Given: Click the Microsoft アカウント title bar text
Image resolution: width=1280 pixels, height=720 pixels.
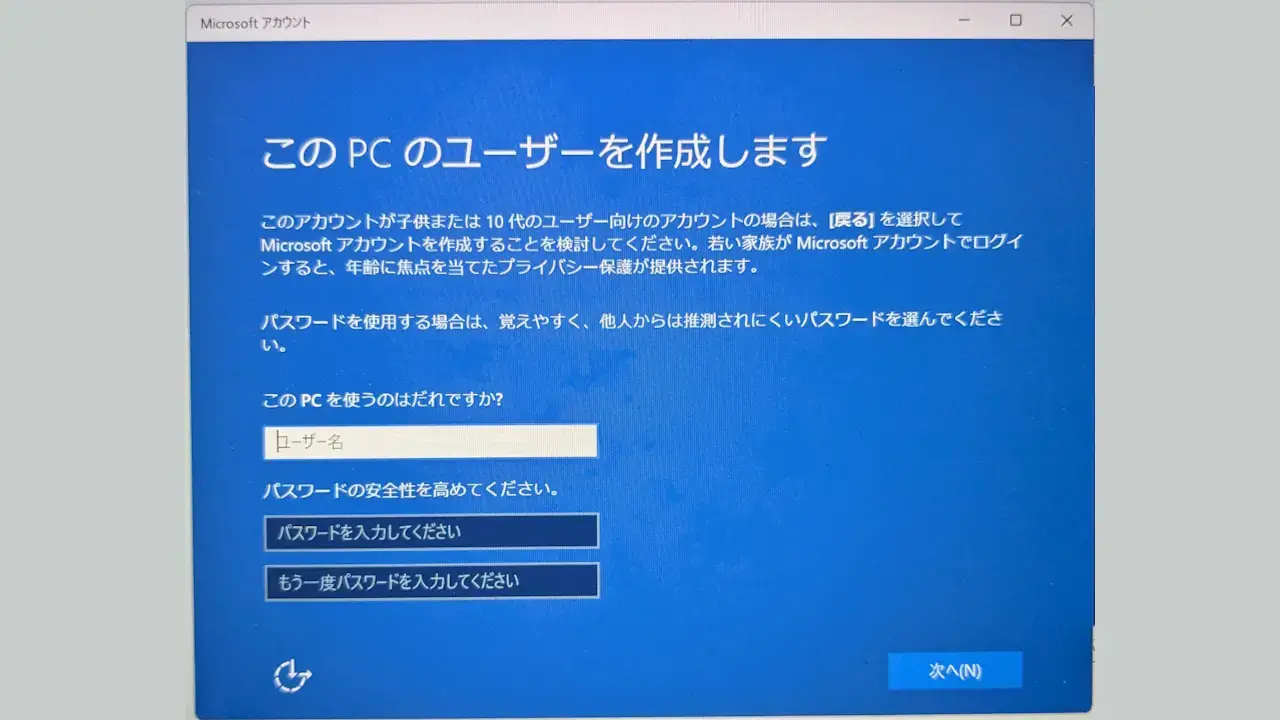Looking at the screenshot, I should (x=255, y=23).
